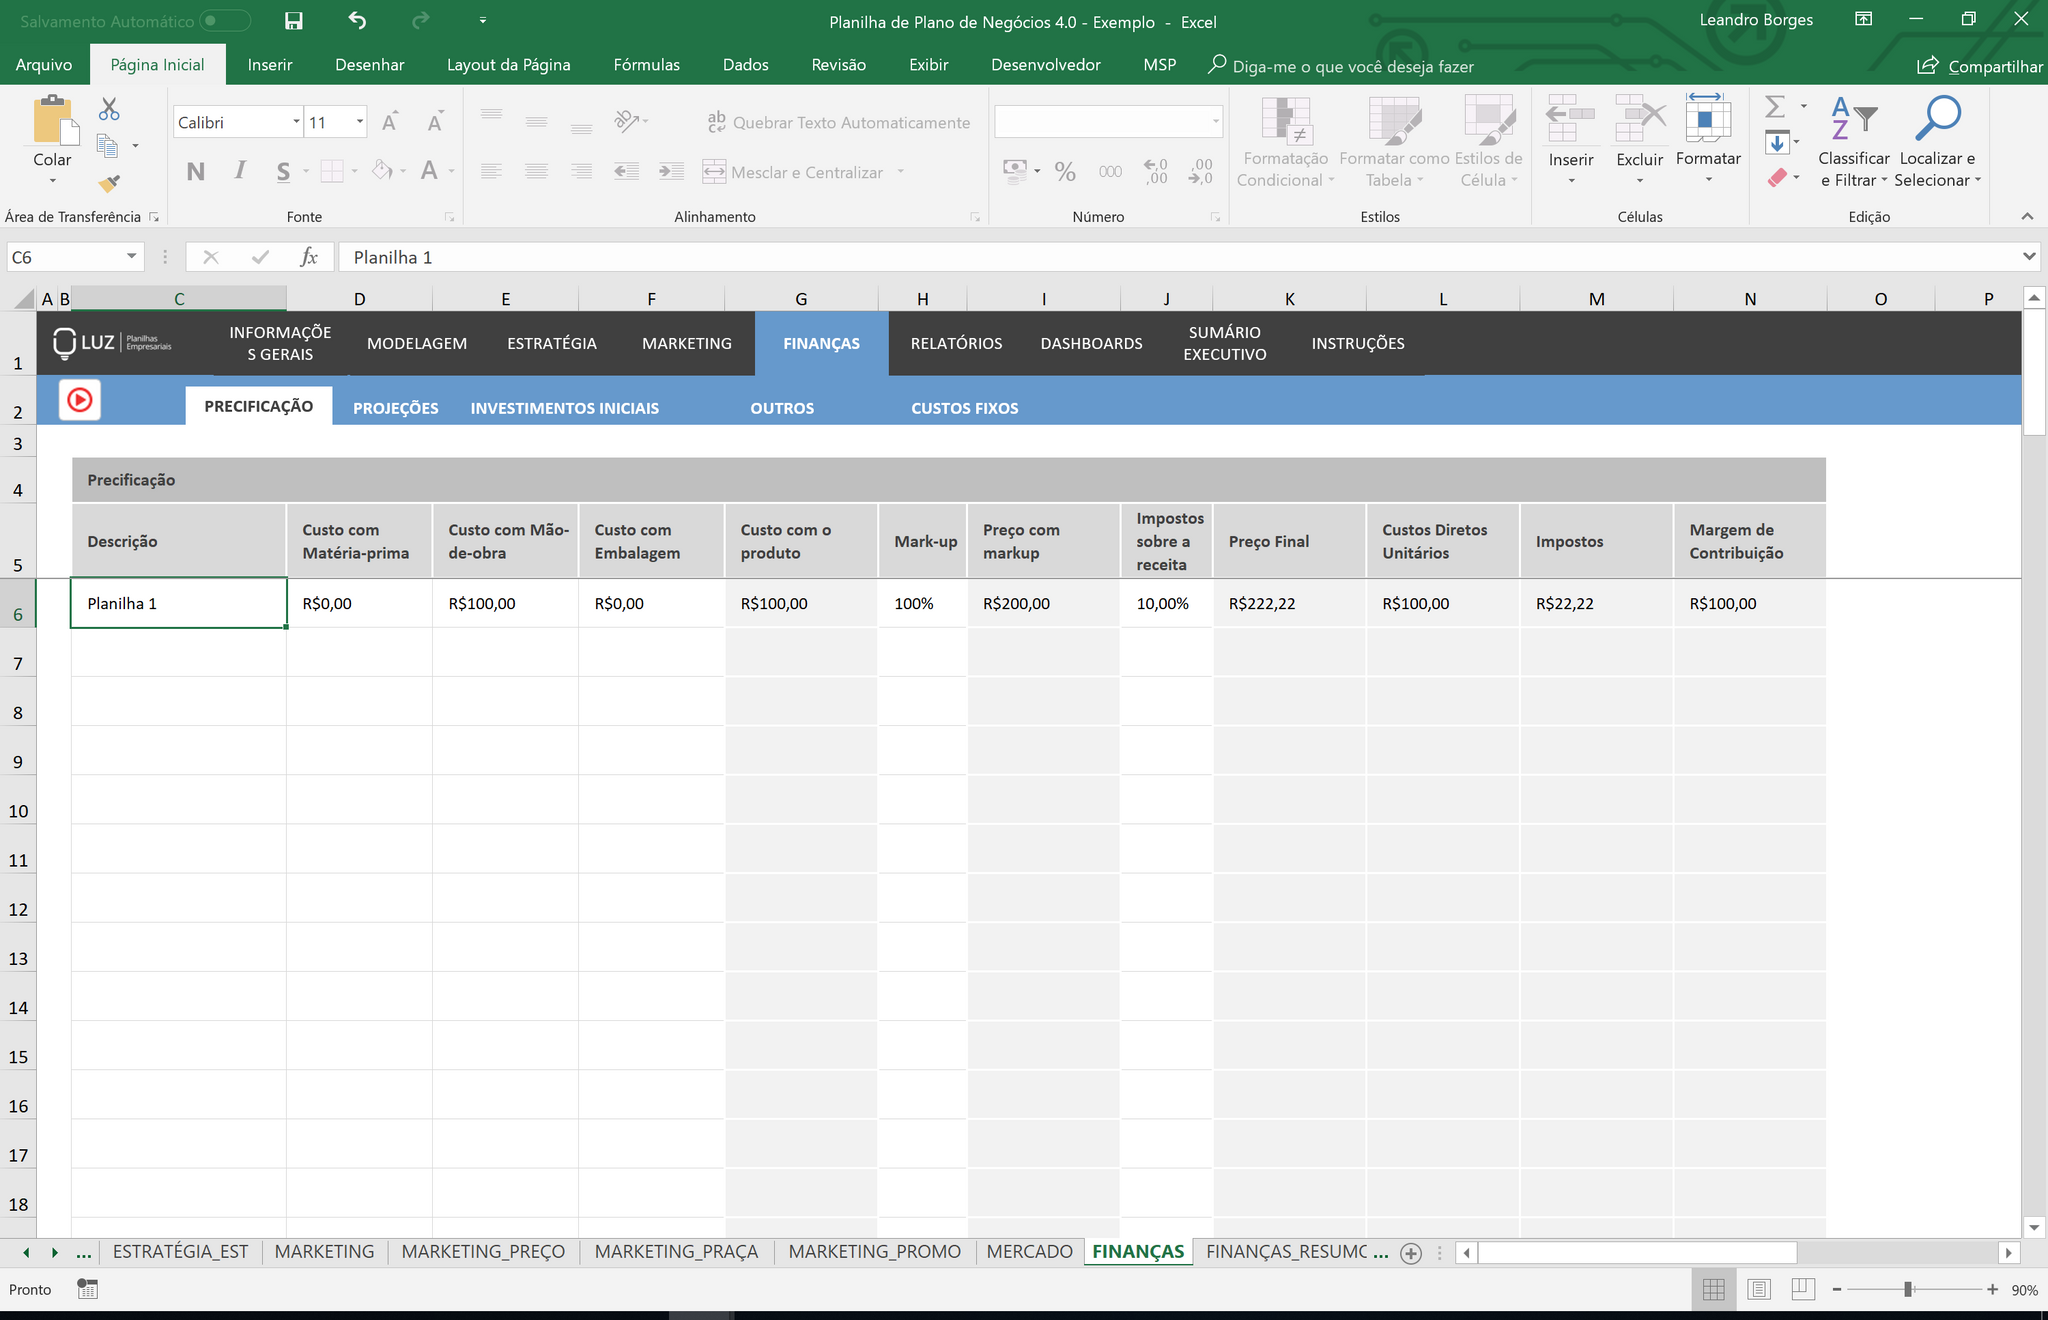Toggle Salvamento Automático switch
This screenshot has height=1320, width=2048.
[224, 21]
